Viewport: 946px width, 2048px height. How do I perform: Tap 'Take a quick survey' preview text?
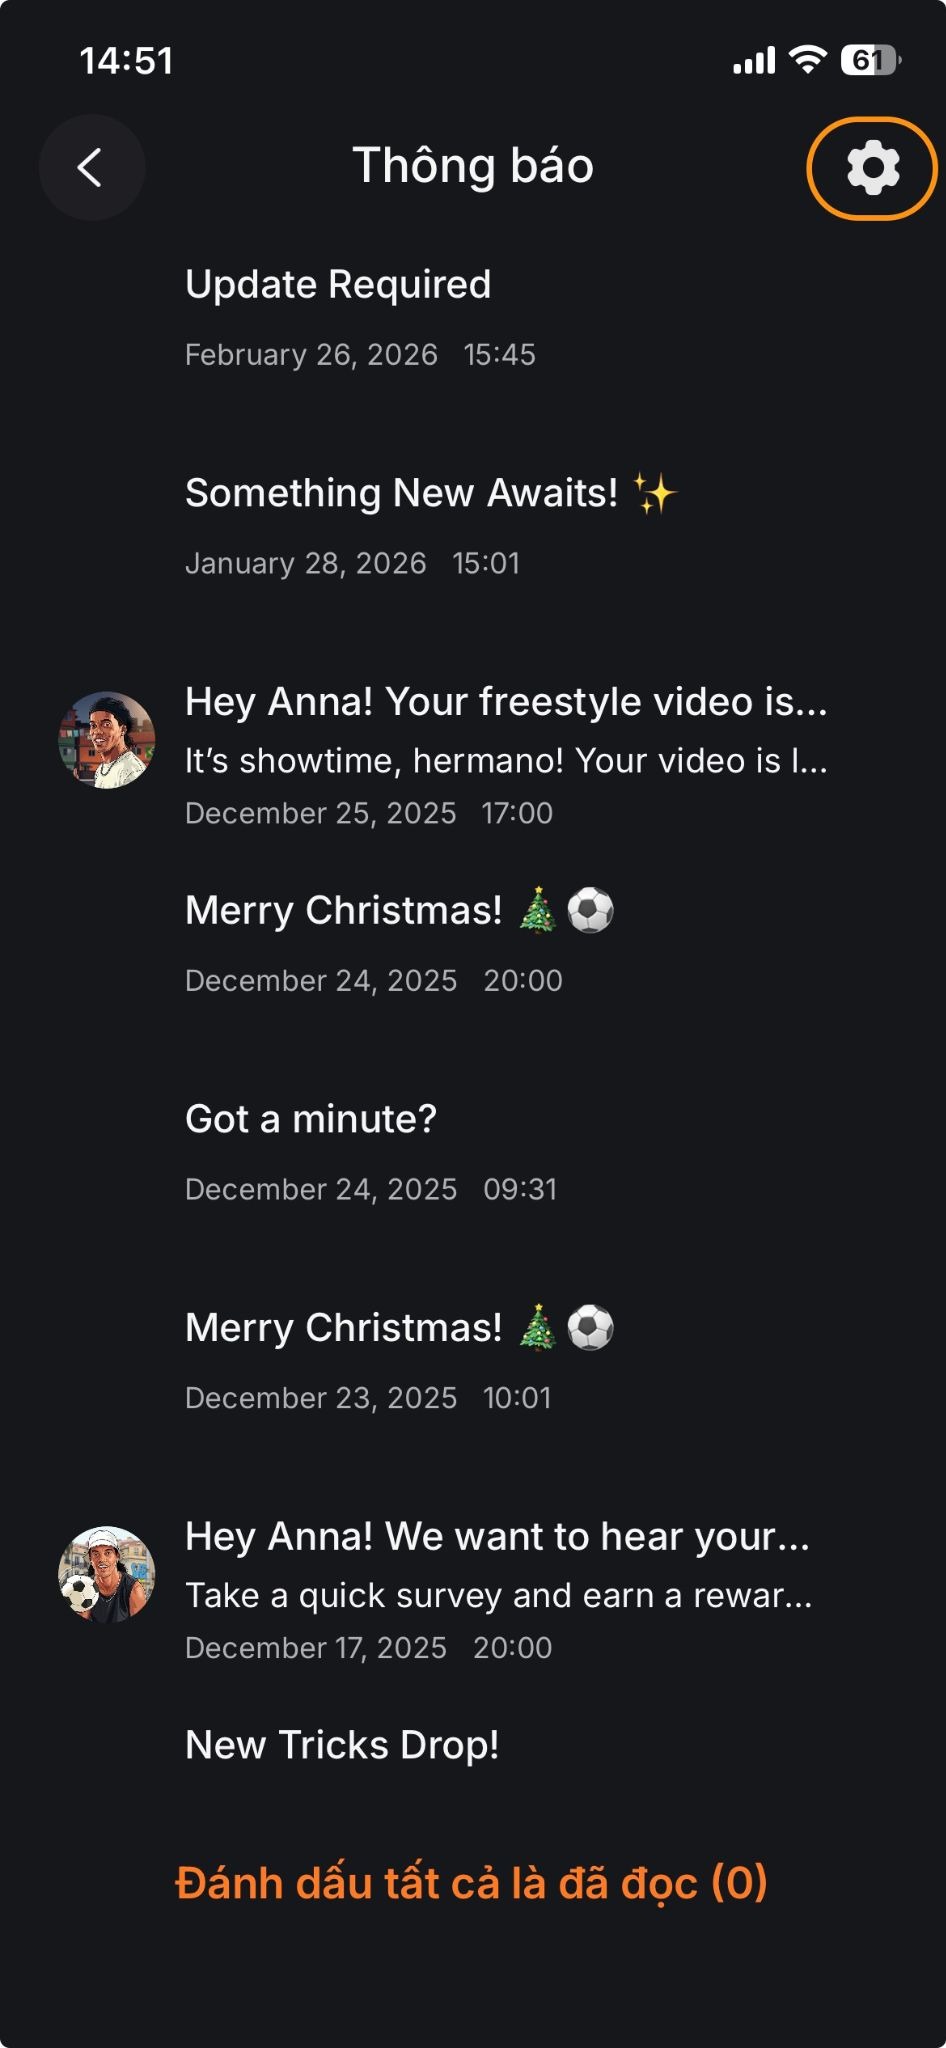click(498, 1596)
